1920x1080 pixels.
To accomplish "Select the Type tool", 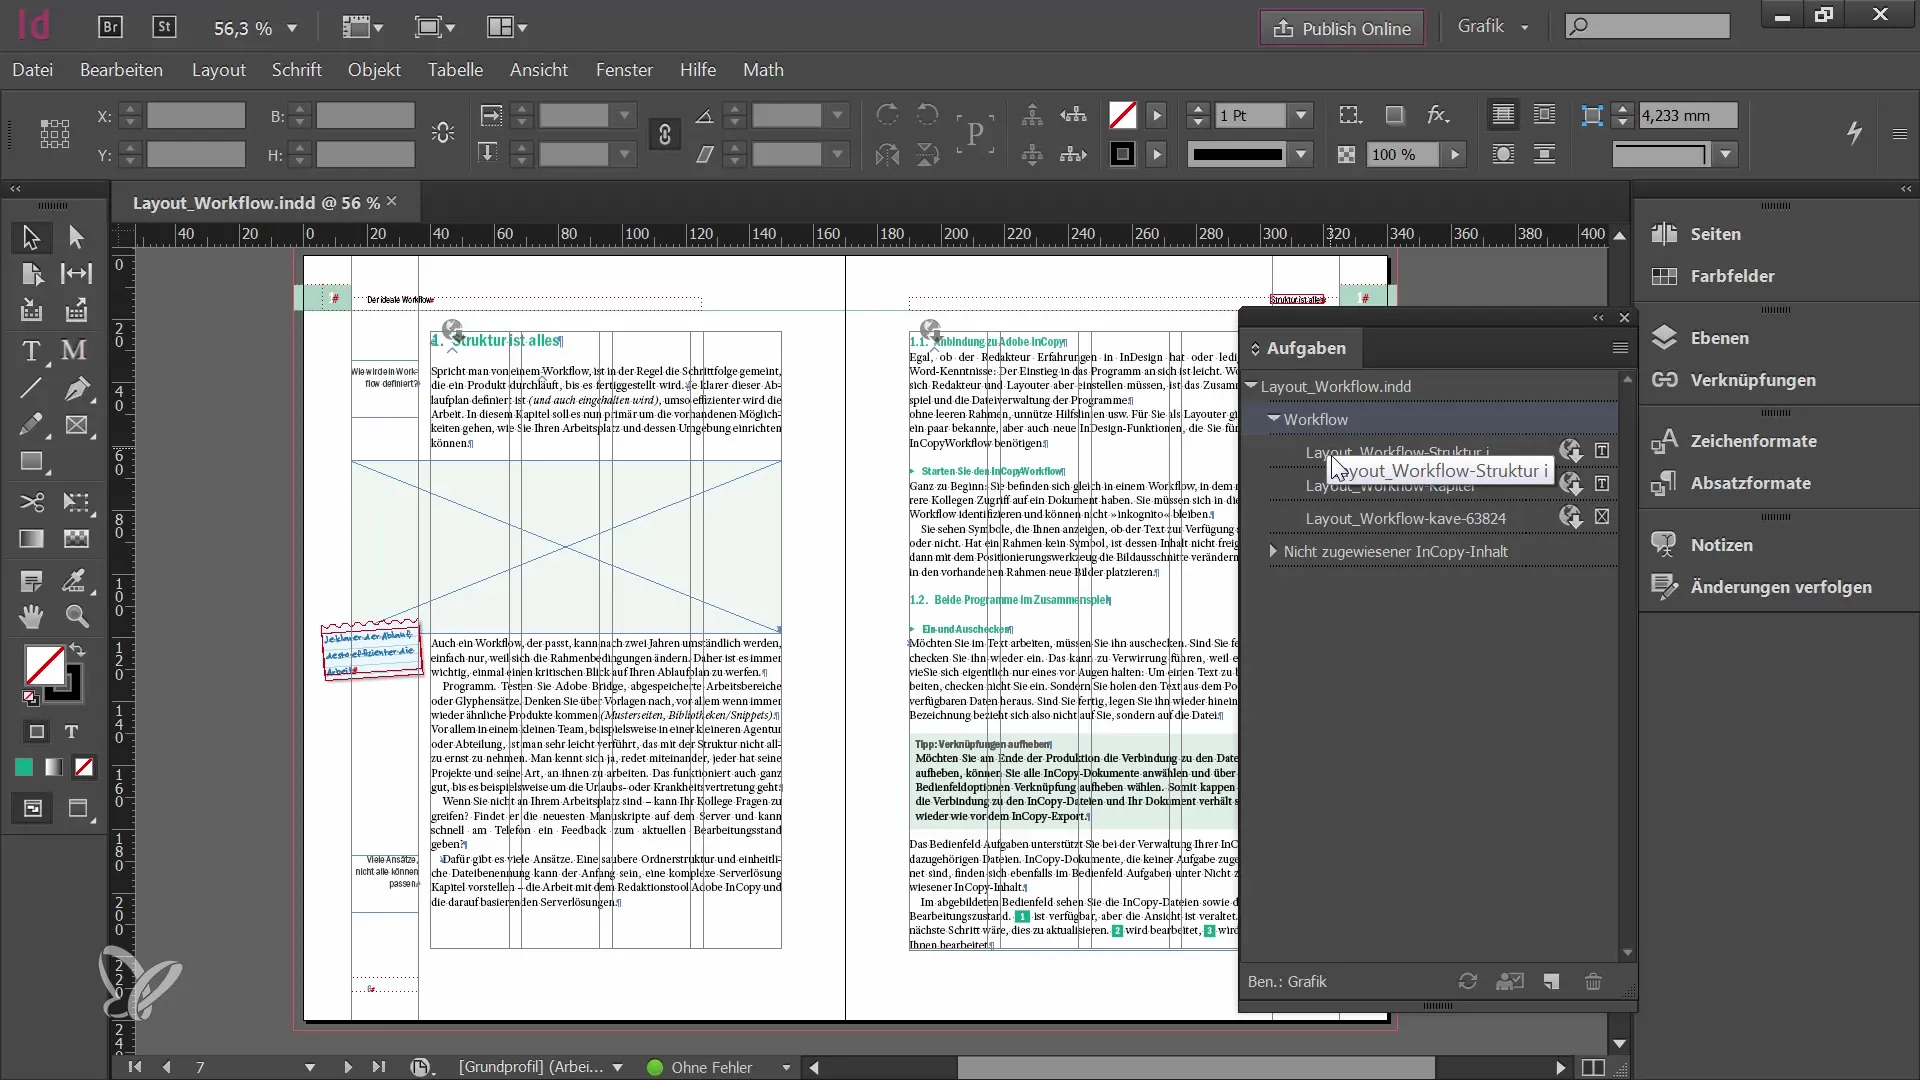I will coord(31,352).
